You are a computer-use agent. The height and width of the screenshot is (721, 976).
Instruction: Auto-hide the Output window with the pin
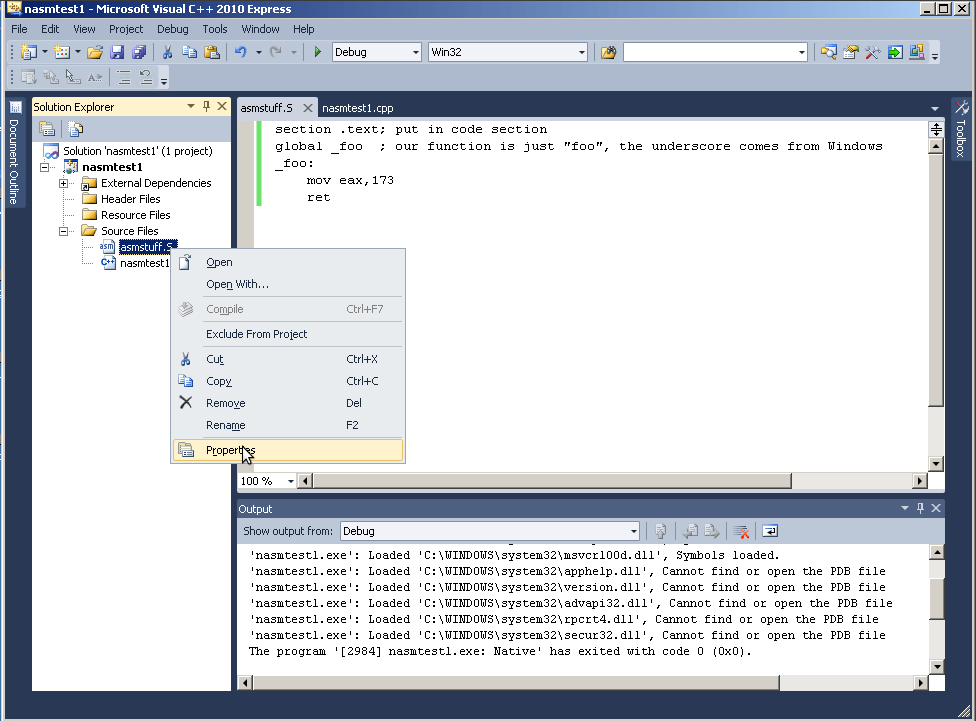(x=921, y=508)
